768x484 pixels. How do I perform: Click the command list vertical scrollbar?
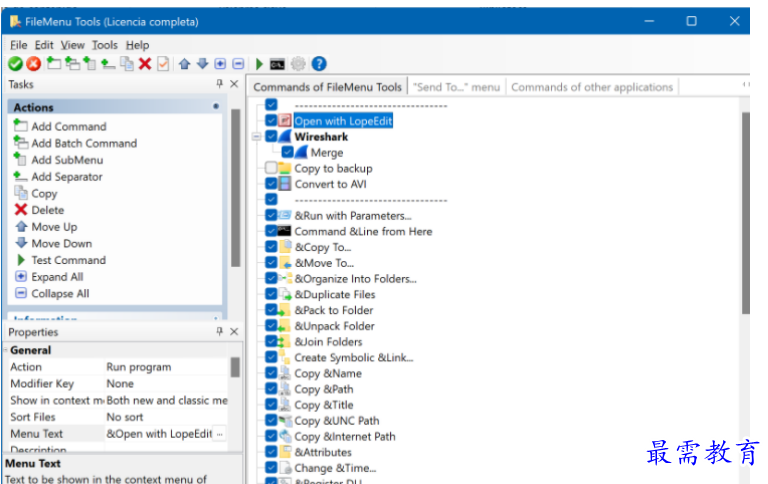pyautogui.click(x=745, y=213)
